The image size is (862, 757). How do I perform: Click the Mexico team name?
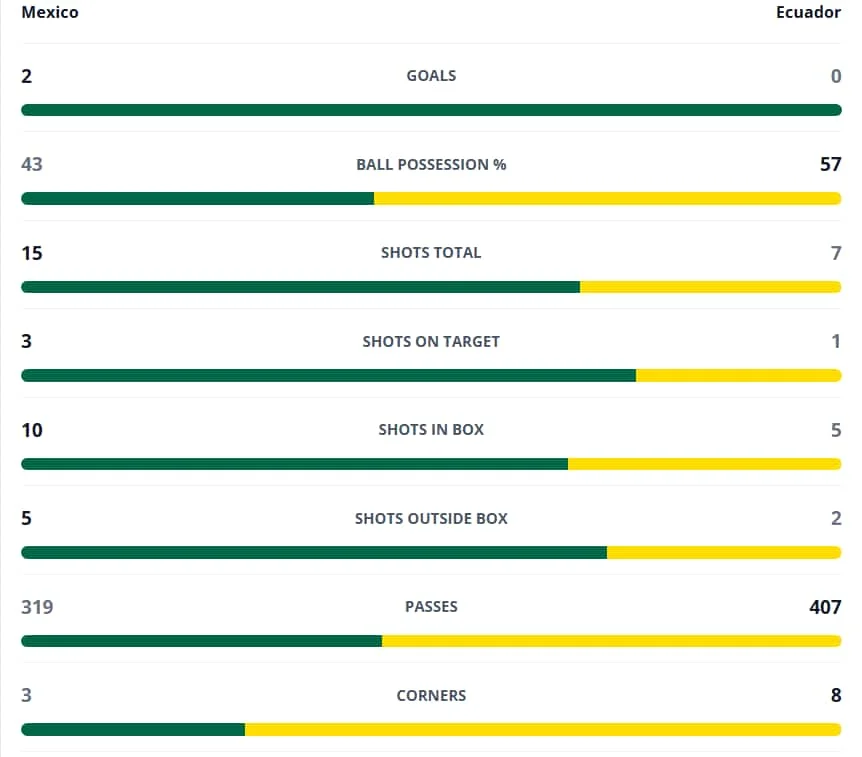[x=50, y=12]
